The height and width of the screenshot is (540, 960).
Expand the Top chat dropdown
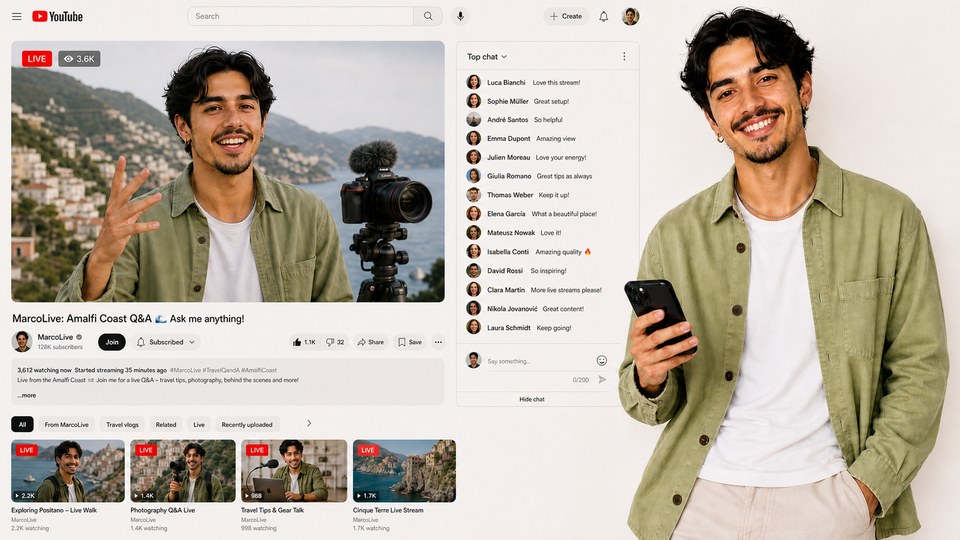(x=487, y=56)
